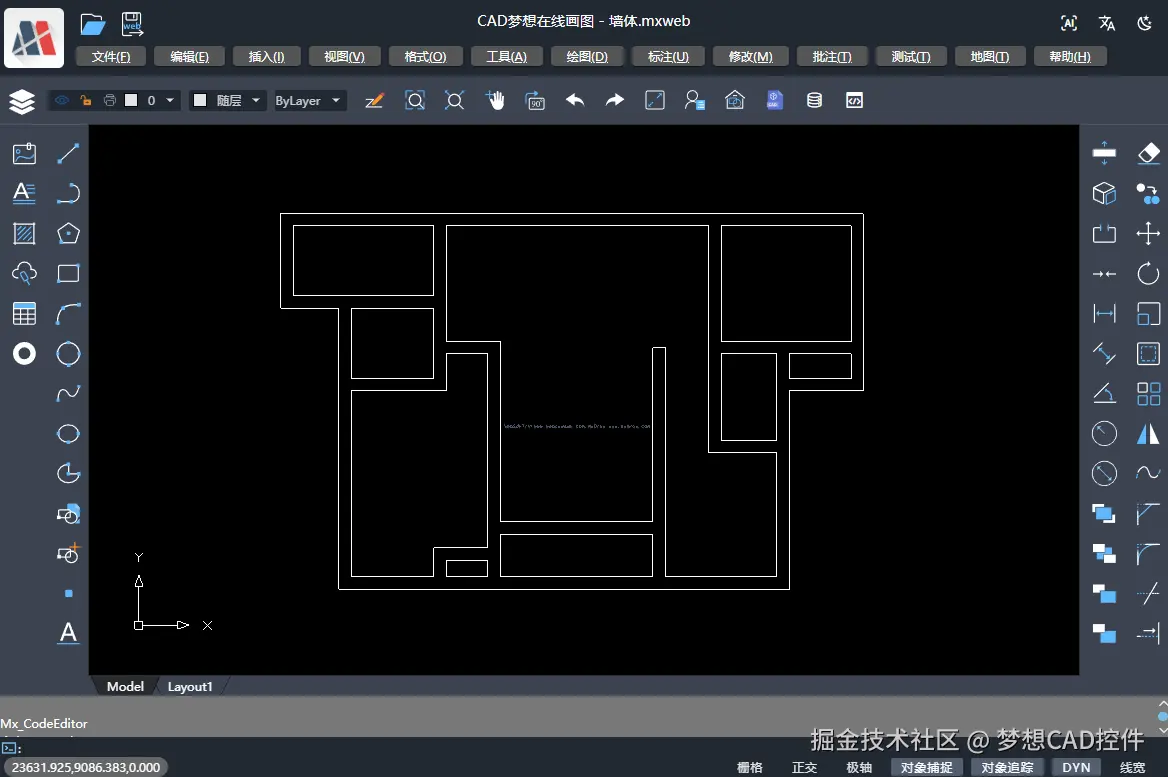Select the Fillet tool
The height and width of the screenshot is (777, 1168).
coord(1148,554)
